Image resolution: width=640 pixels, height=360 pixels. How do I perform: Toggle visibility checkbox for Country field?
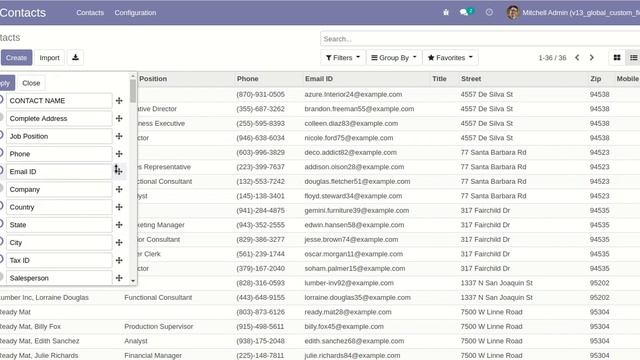(x=1, y=206)
